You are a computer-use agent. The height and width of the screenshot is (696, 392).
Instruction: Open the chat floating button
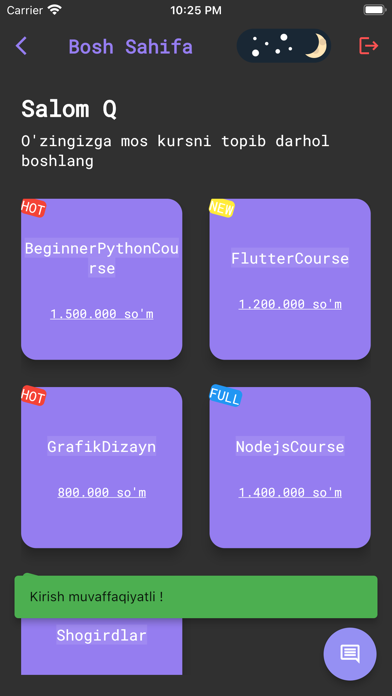coord(350,653)
